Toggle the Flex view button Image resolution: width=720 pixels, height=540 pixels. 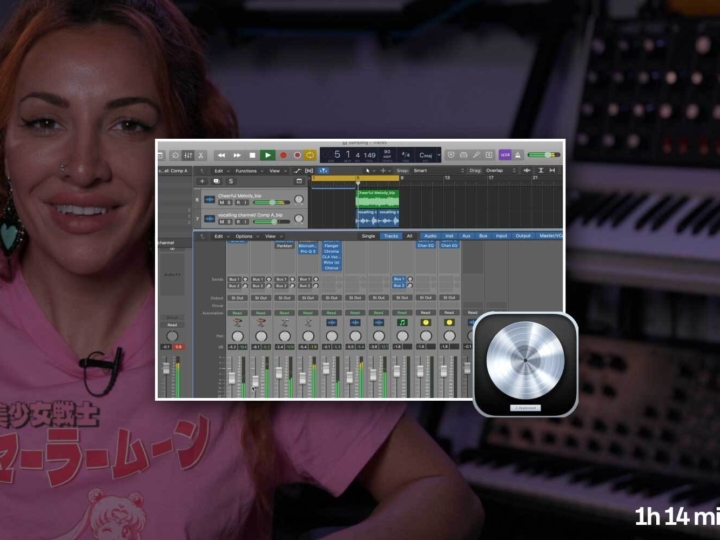[309, 171]
